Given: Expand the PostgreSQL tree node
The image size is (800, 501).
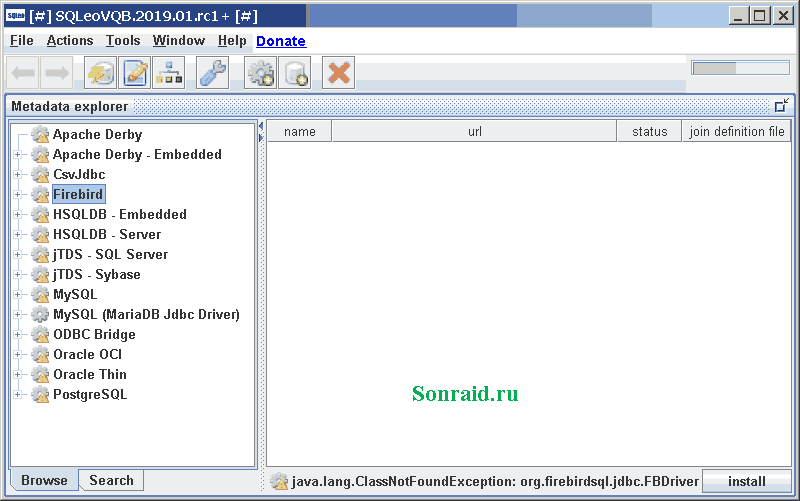Looking at the screenshot, I should point(18,394).
